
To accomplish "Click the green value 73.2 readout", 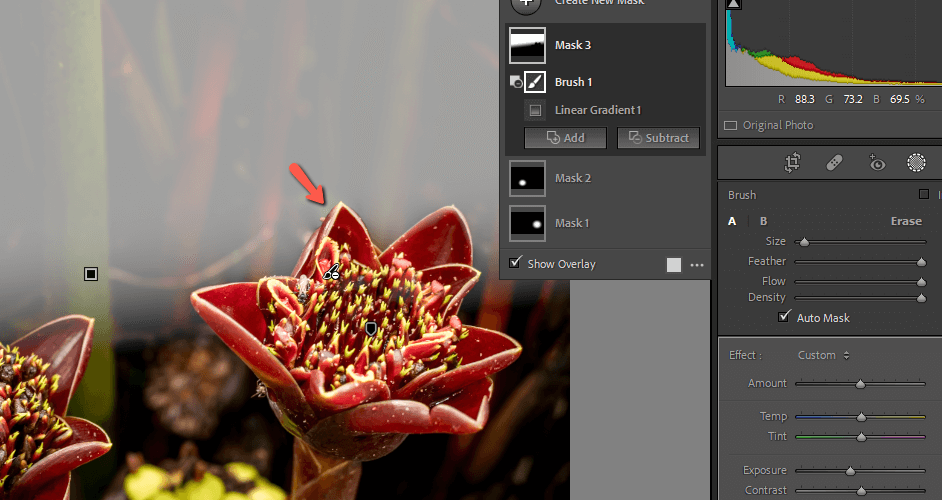I will 852,99.
